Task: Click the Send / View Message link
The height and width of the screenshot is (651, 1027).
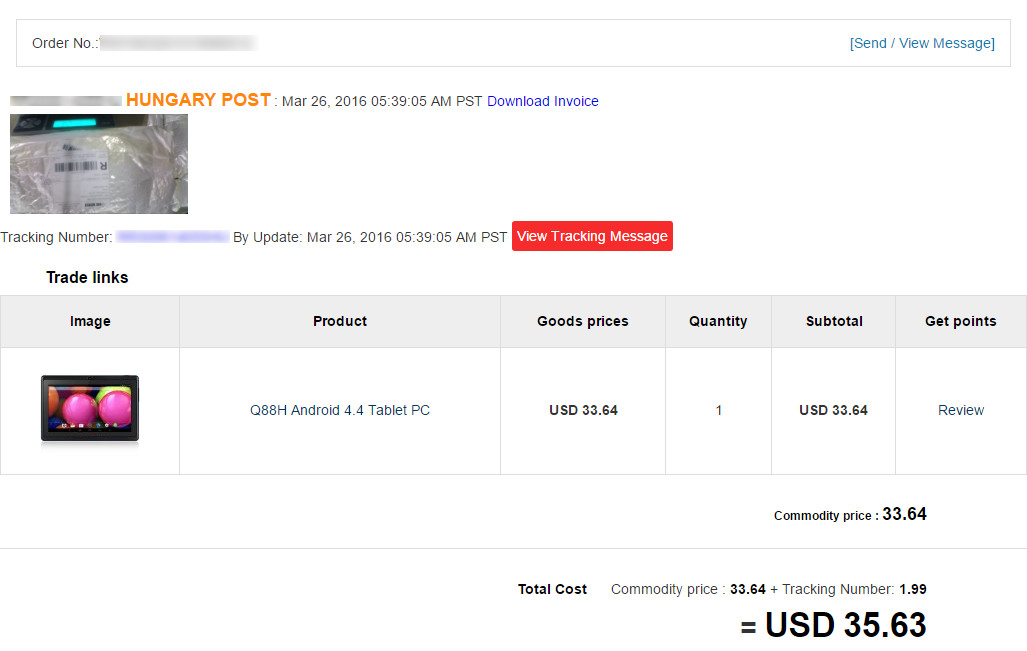Action: click(x=922, y=43)
